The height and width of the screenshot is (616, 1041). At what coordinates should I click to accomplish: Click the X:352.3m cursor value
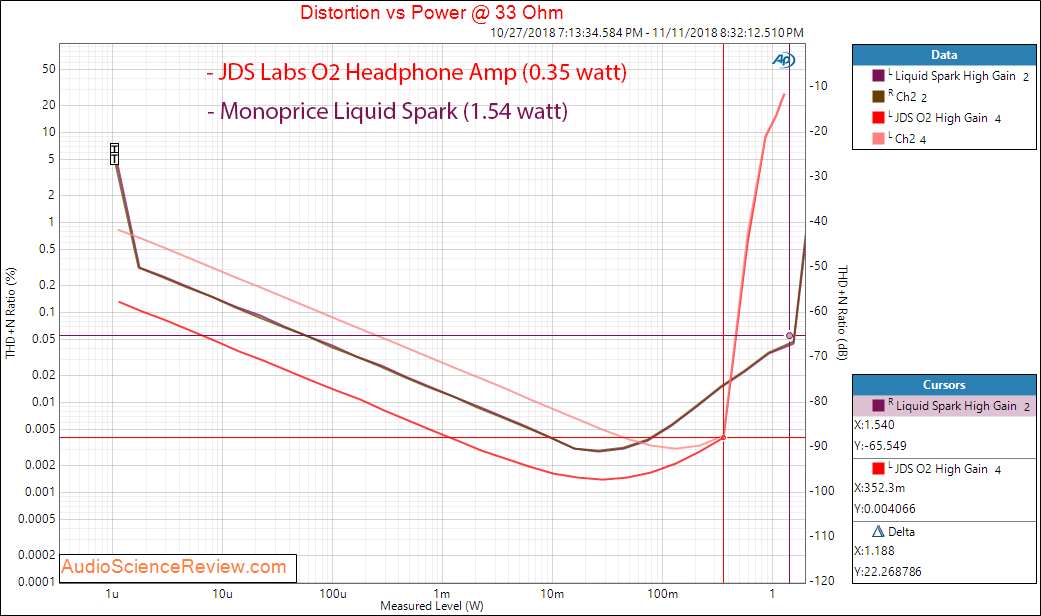[880, 488]
